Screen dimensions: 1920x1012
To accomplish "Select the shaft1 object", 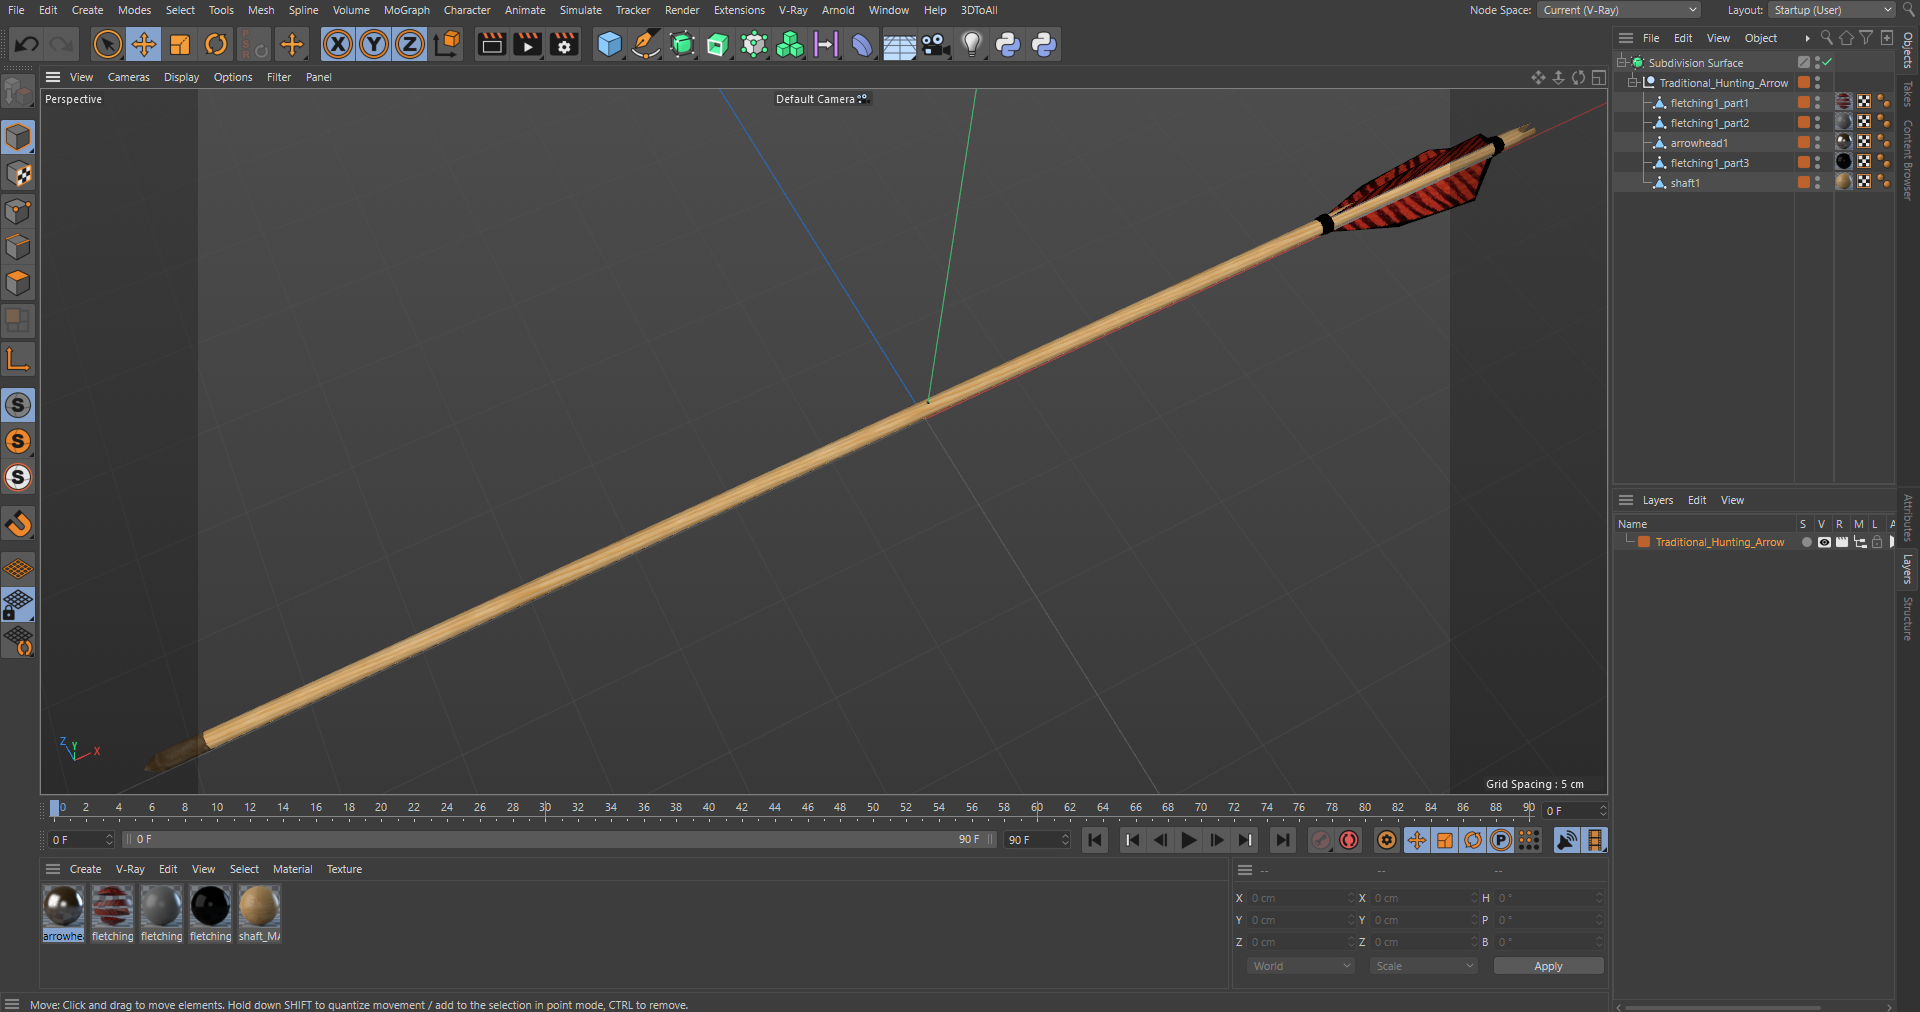I will (1685, 183).
